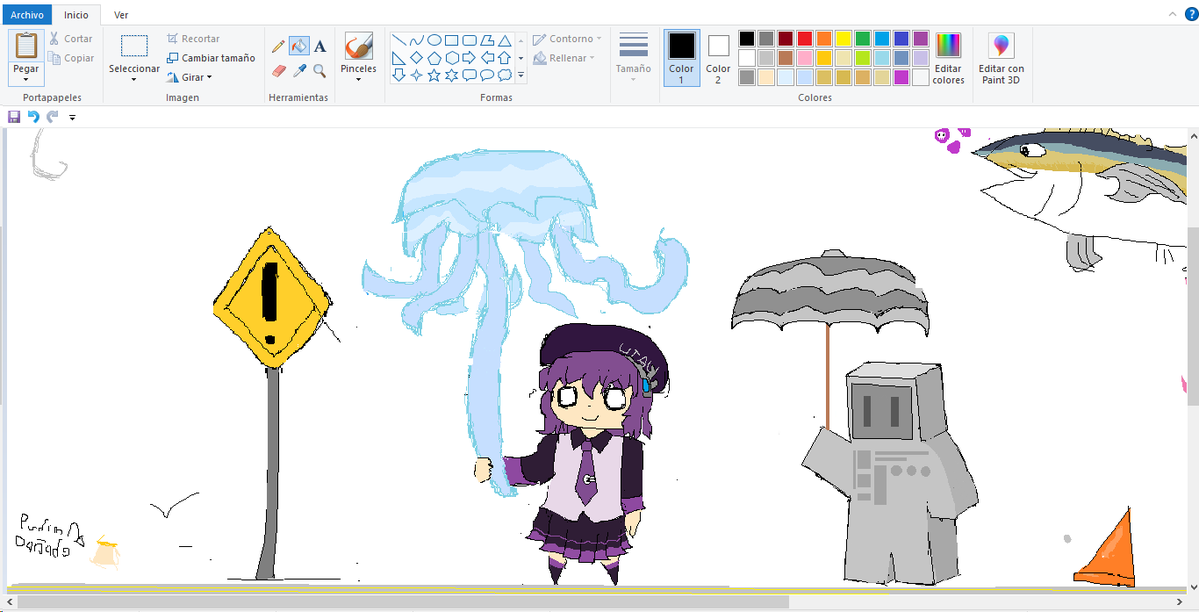Collapse the ribbon with top-right chevron
Screen dimensions: 1199x612
[x=1172, y=14]
